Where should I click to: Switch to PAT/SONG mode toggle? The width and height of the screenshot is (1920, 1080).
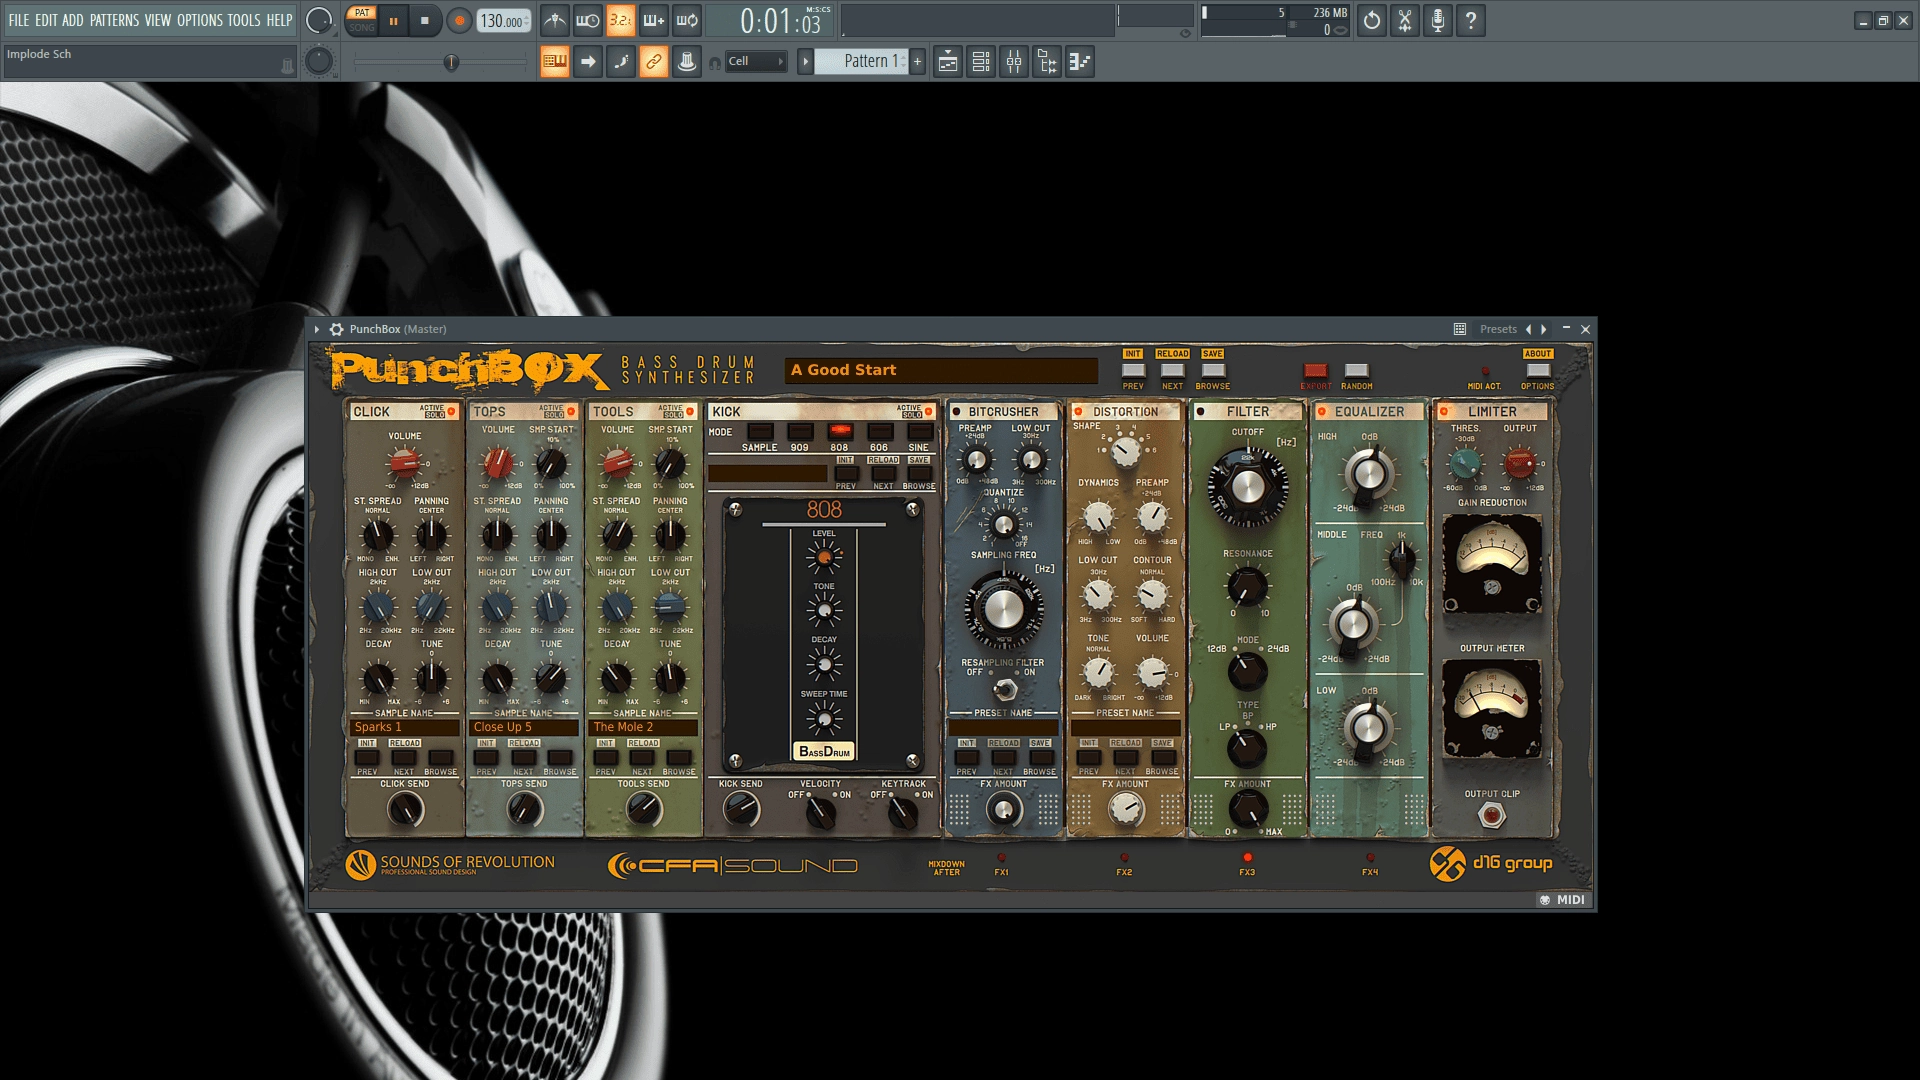[362, 20]
